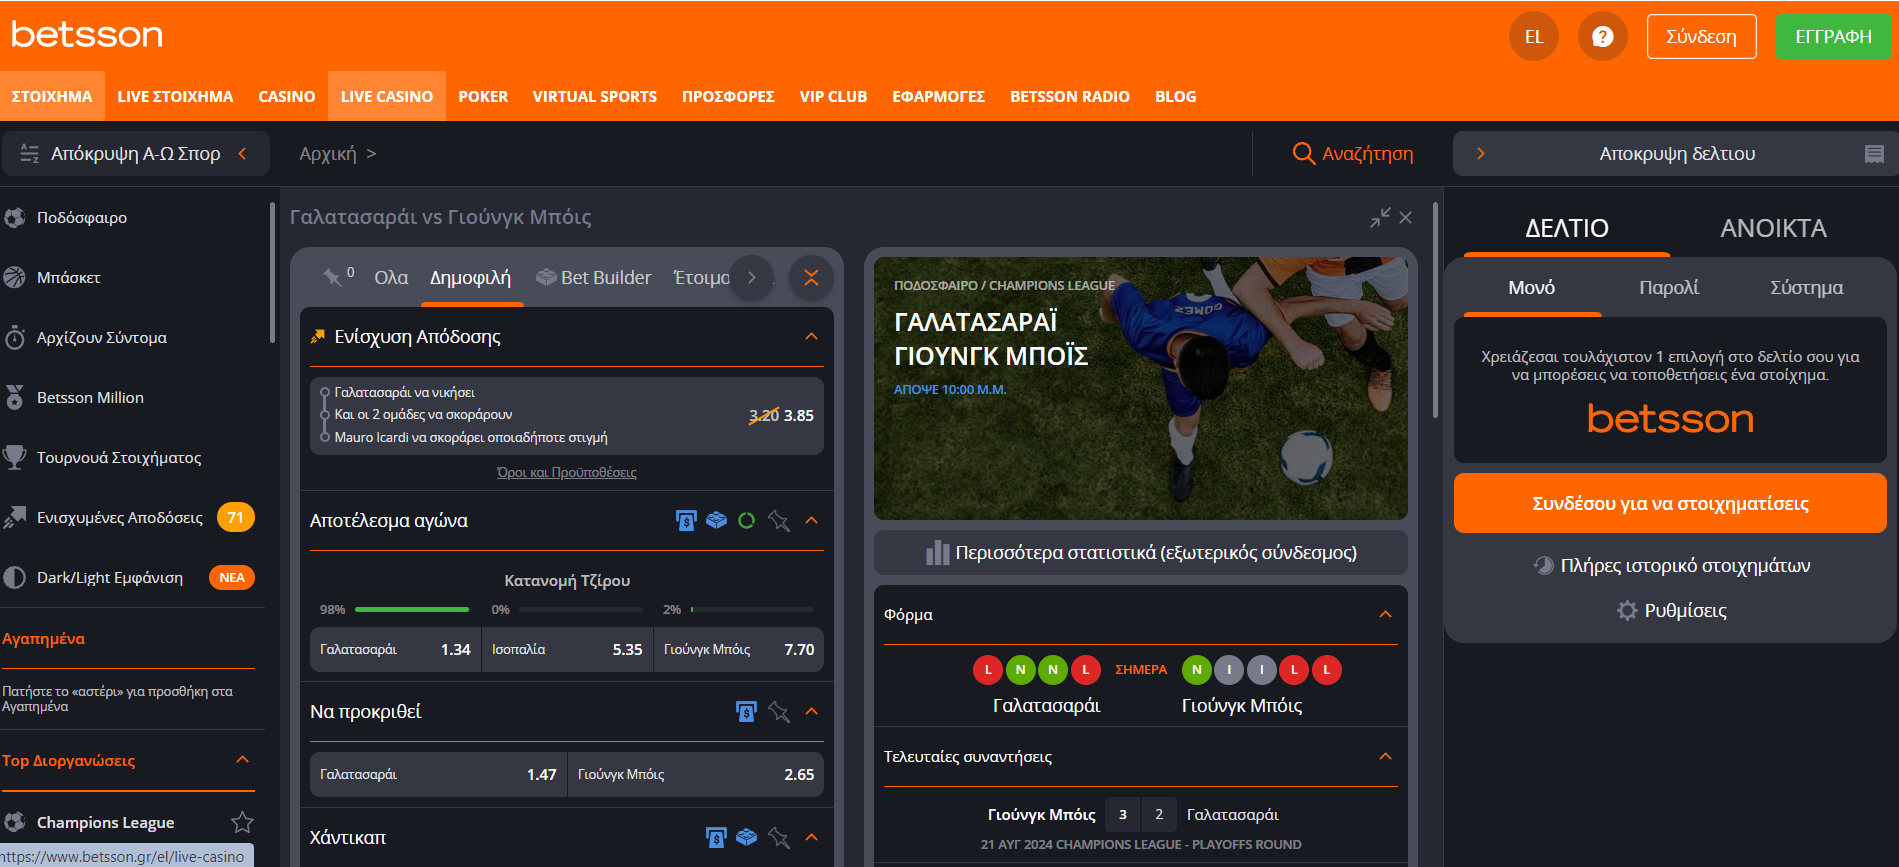Click the cash-out icon in Να προκριθεί header

coord(746,711)
